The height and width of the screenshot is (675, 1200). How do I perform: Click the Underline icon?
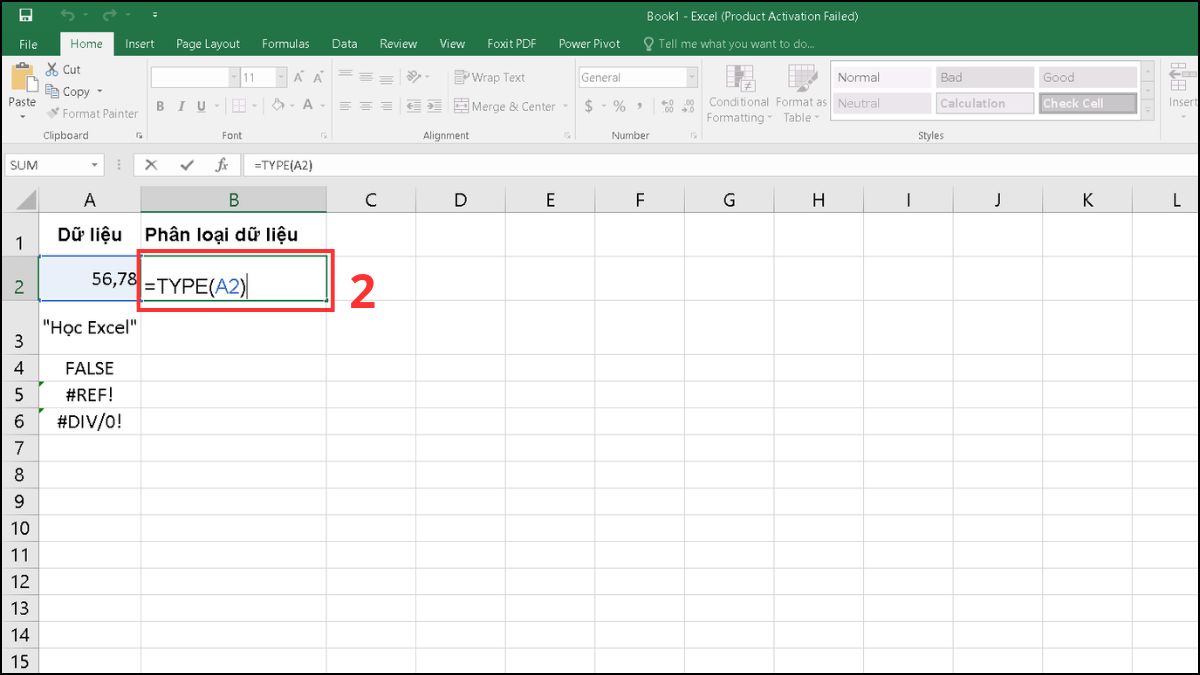coord(201,105)
